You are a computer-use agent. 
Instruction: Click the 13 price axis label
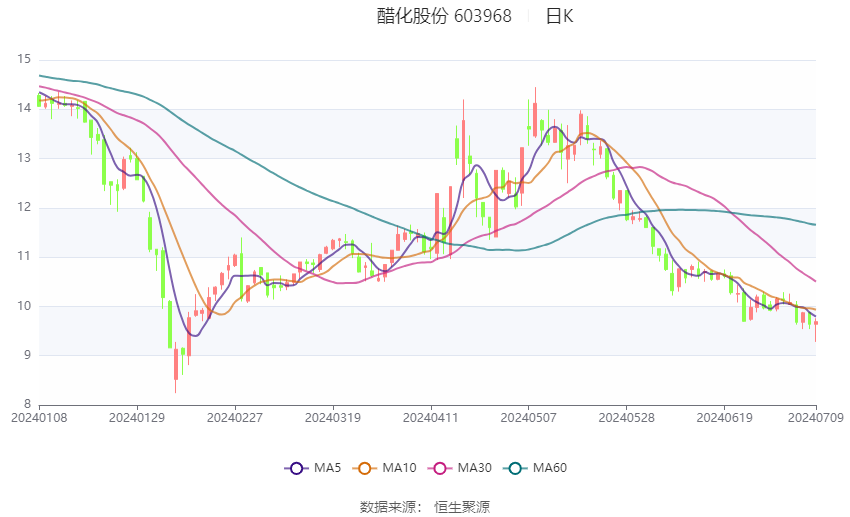point(24,158)
